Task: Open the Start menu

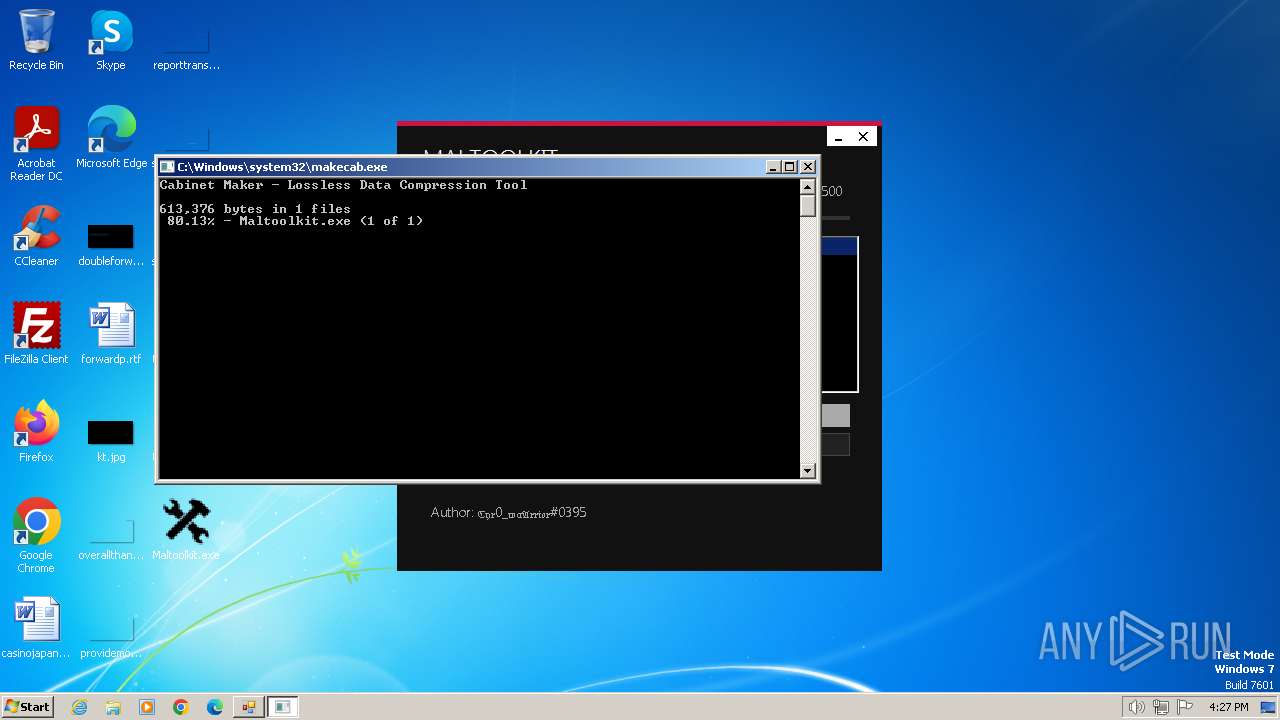Action: tap(27, 707)
